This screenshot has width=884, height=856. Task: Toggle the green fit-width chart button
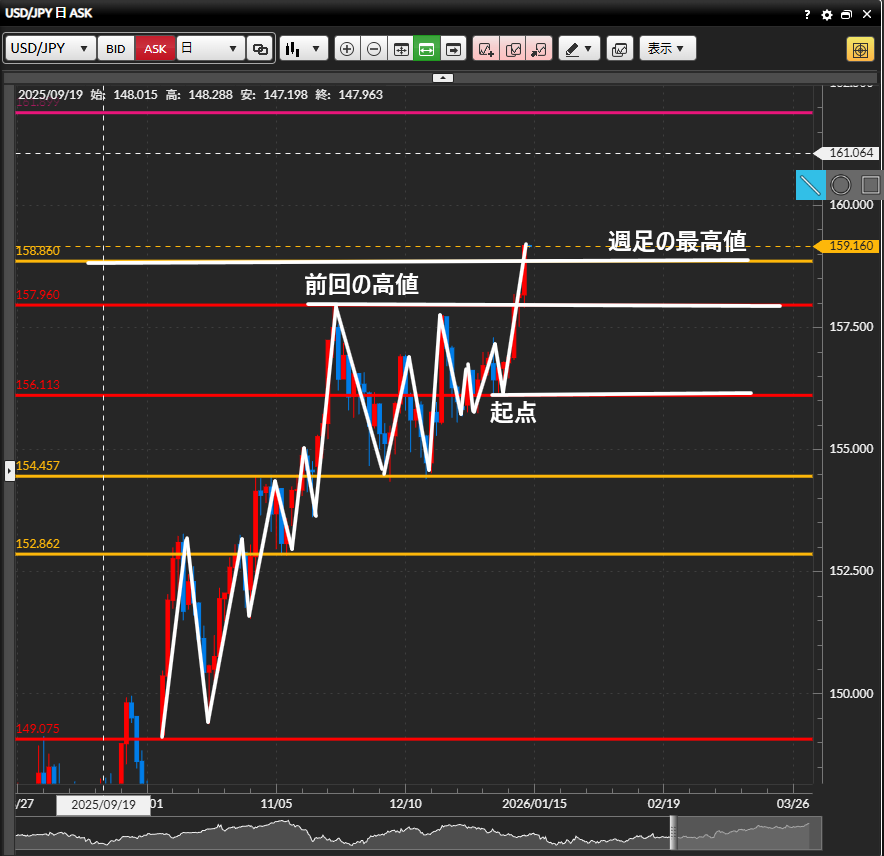427,49
